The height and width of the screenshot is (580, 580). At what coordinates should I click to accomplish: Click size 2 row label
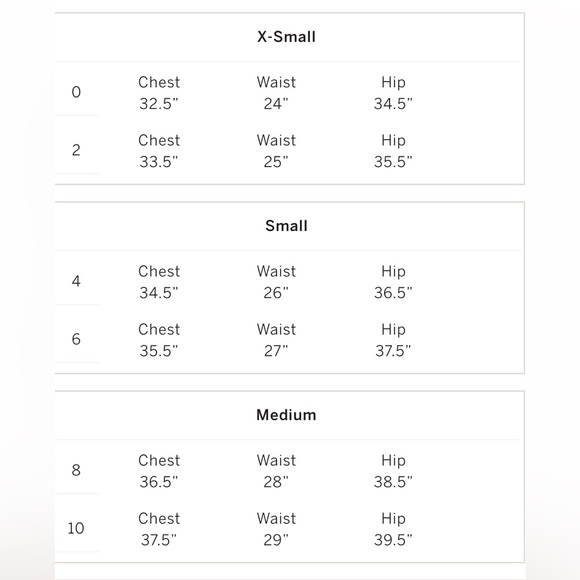point(76,150)
